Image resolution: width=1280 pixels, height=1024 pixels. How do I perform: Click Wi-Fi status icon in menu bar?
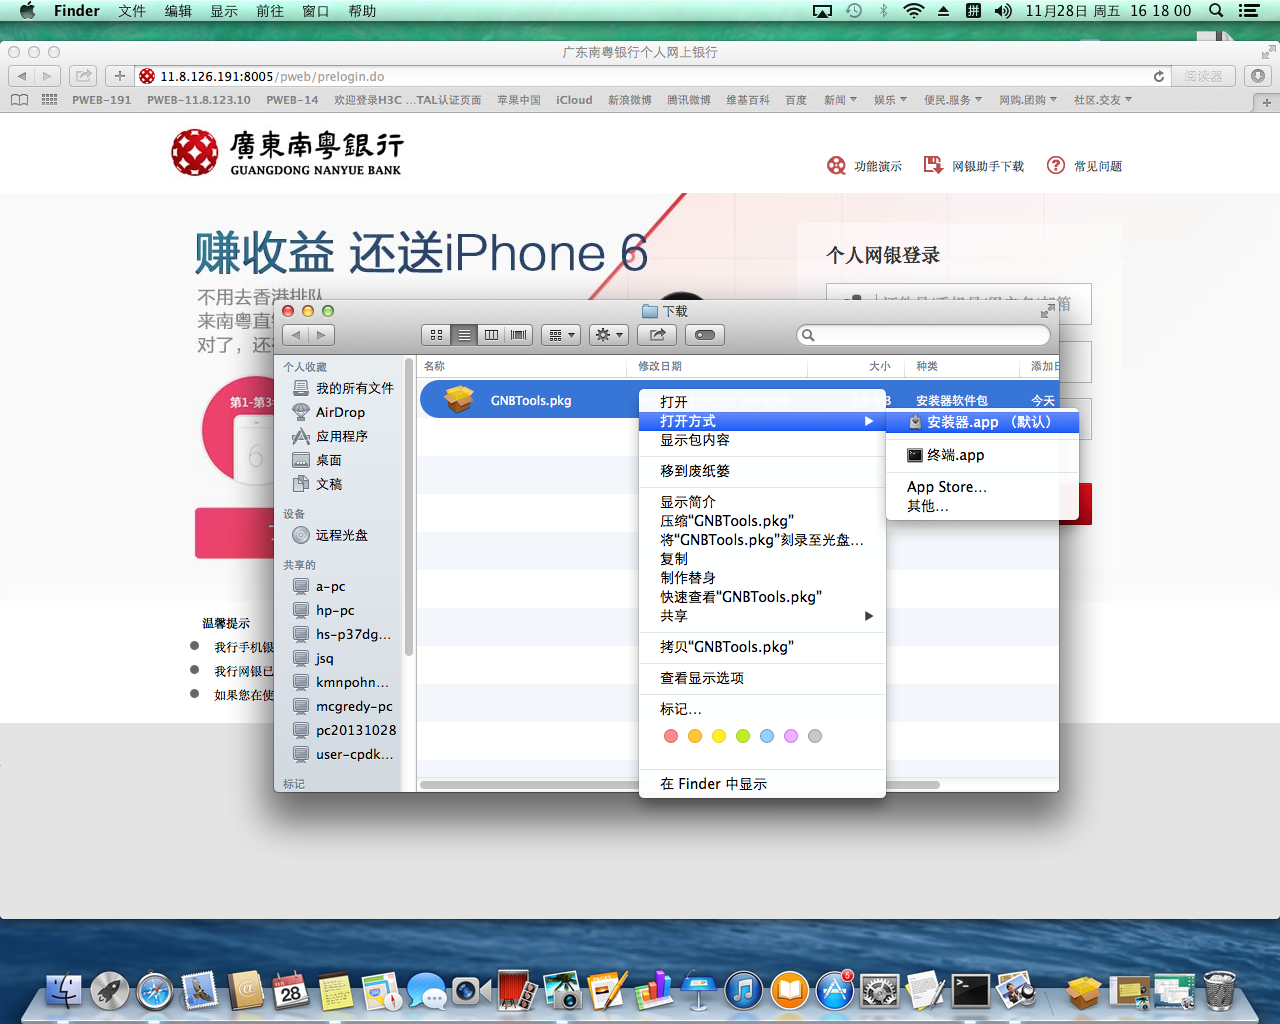tap(913, 11)
